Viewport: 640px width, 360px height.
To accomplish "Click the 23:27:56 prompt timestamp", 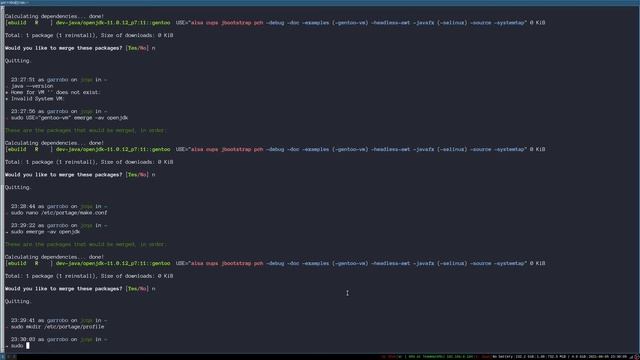I will pos(23,111).
